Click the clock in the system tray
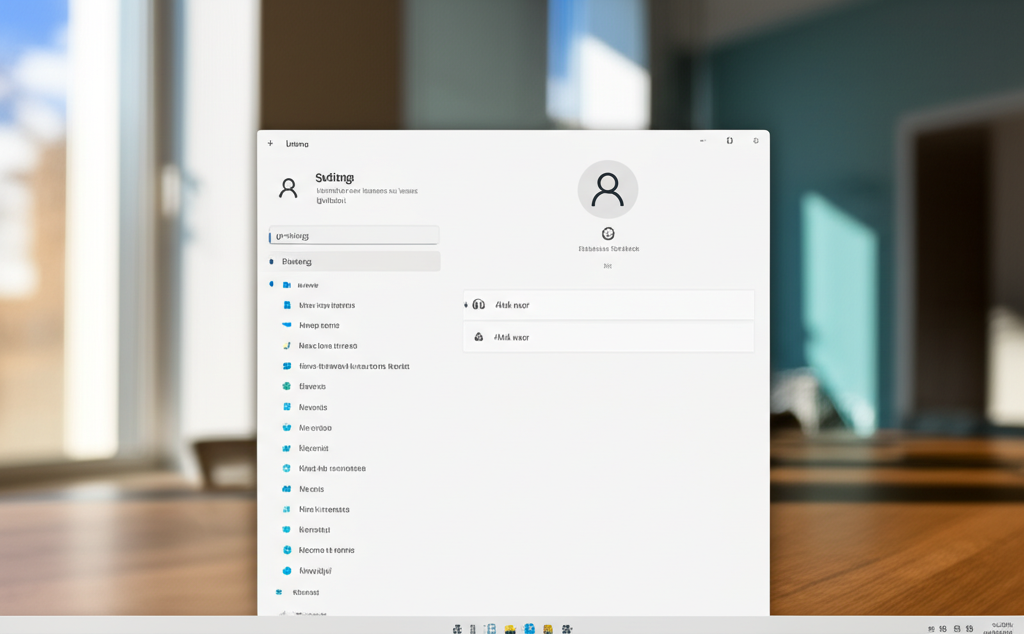Image resolution: width=1024 pixels, height=634 pixels. (998, 627)
